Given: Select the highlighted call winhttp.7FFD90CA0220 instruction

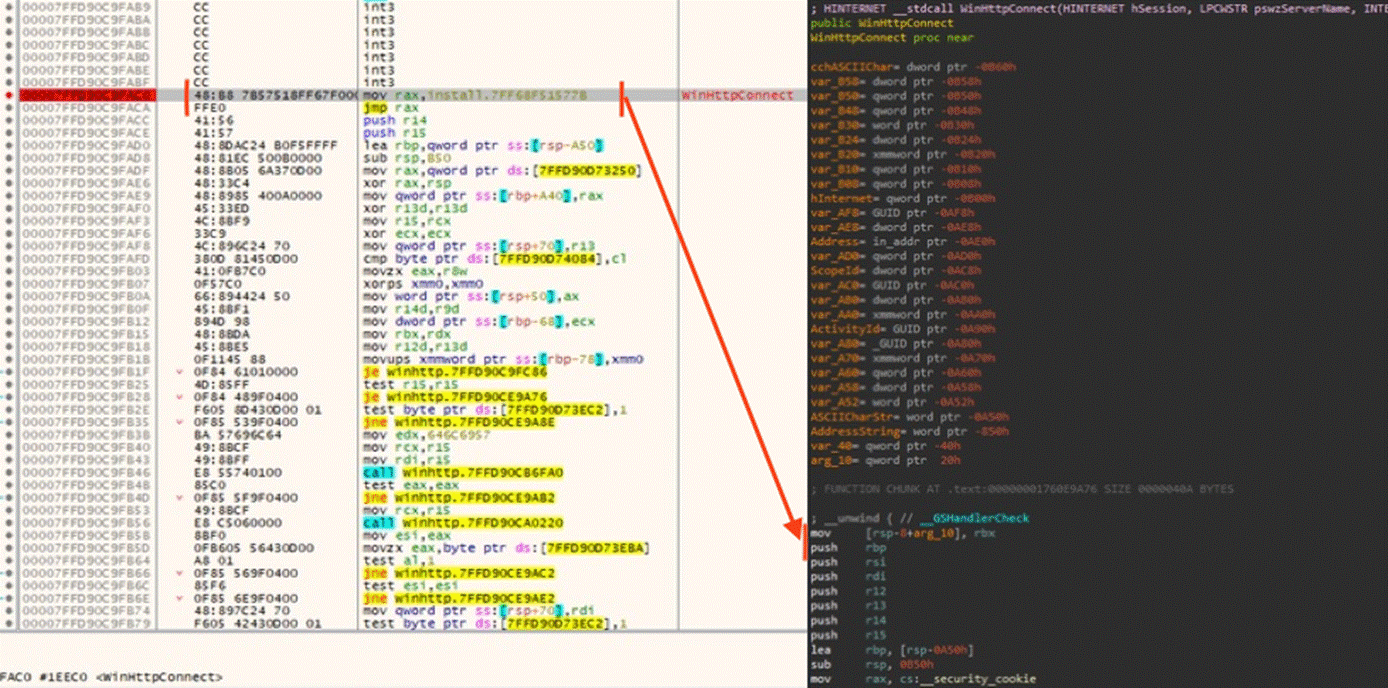Looking at the screenshot, I should click(x=465, y=519).
